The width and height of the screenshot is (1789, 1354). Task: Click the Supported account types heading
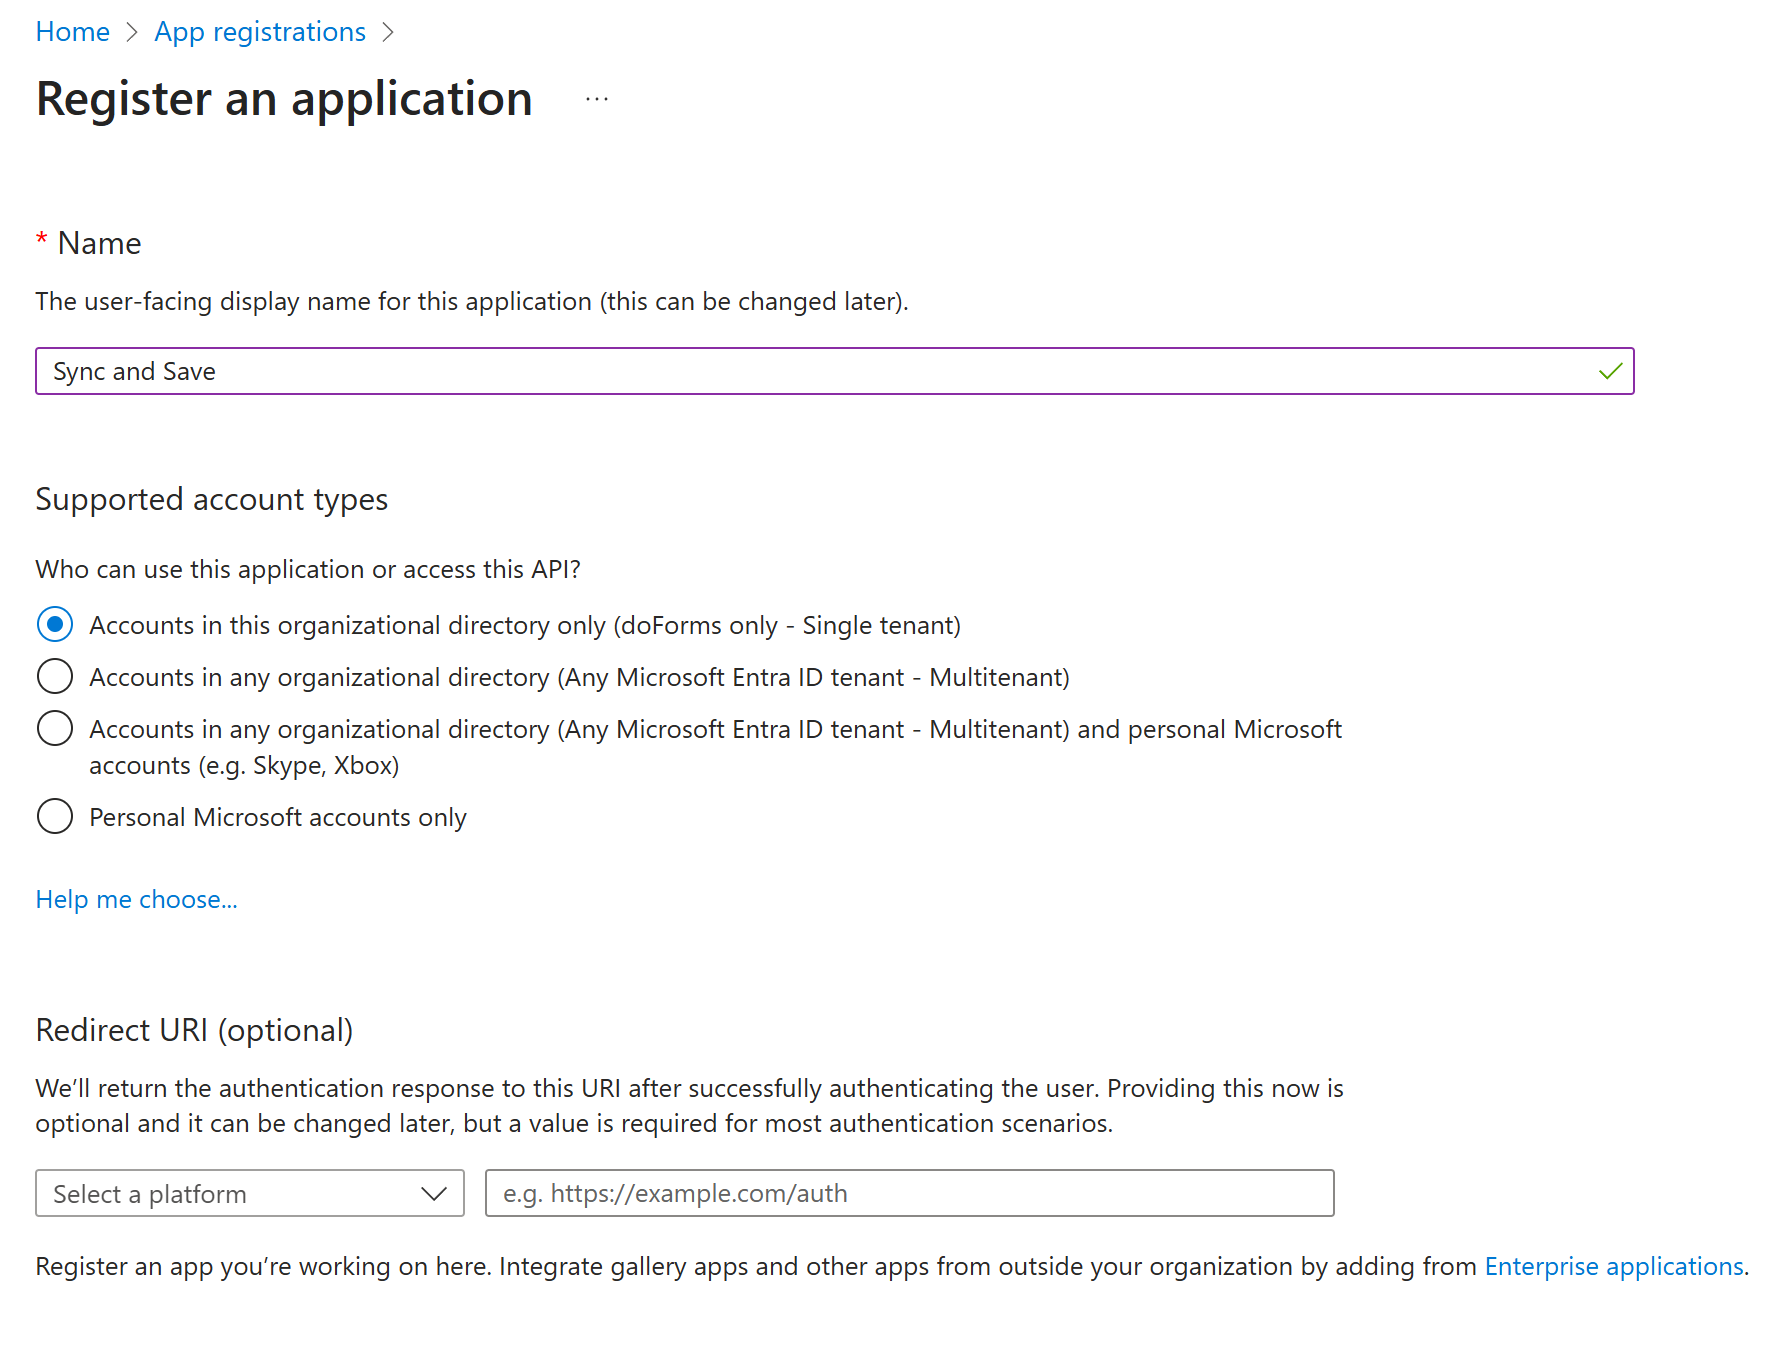pyautogui.click(x=211, y=499)
